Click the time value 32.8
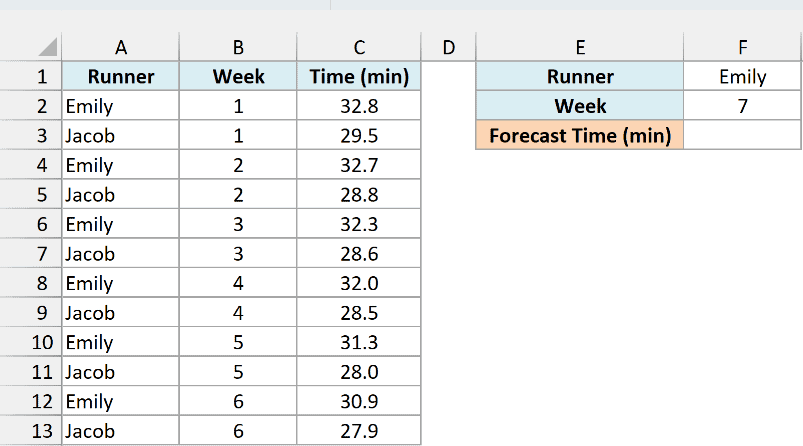The image size is (803, 446). point(359,106)
